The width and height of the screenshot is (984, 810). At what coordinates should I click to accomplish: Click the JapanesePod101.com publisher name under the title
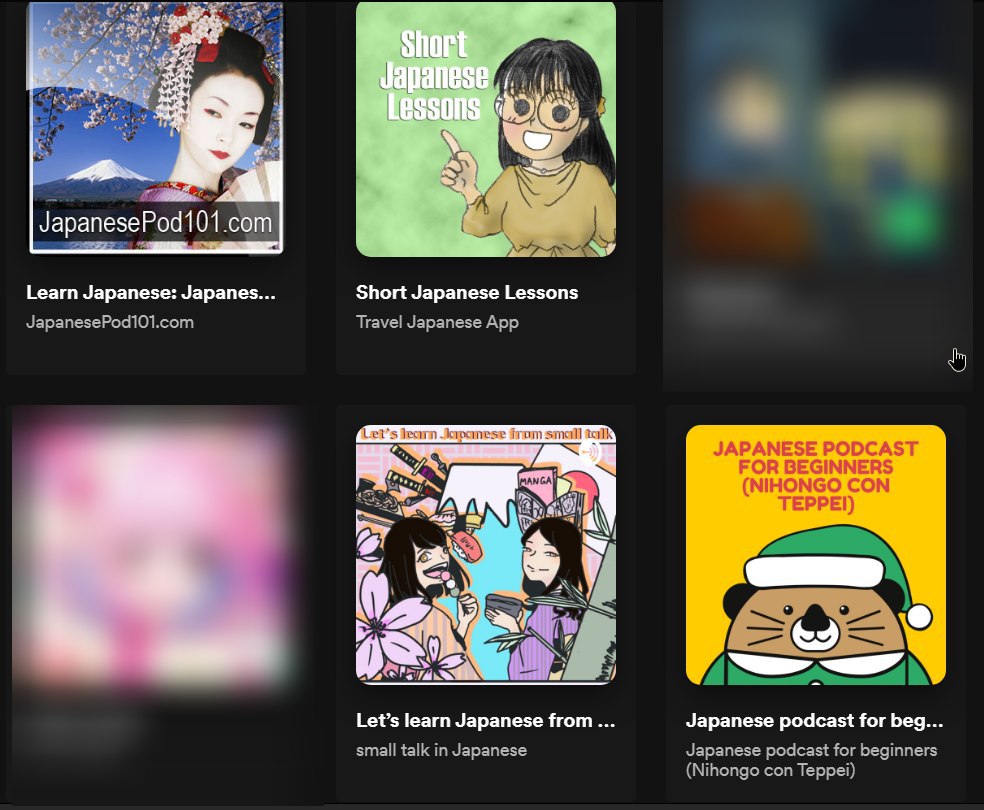click(110, 322)
